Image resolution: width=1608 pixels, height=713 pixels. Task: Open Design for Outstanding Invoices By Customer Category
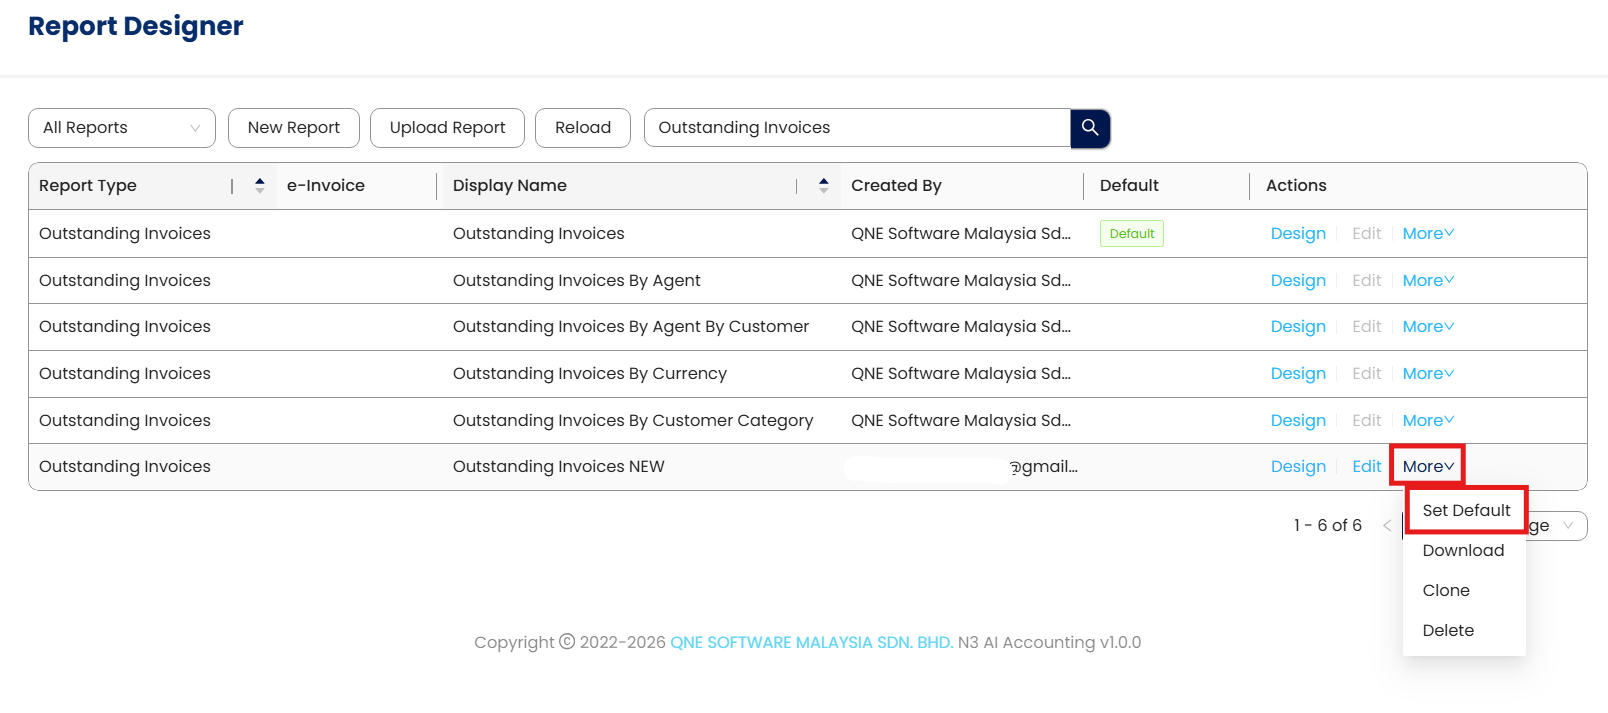point(1298,421)
